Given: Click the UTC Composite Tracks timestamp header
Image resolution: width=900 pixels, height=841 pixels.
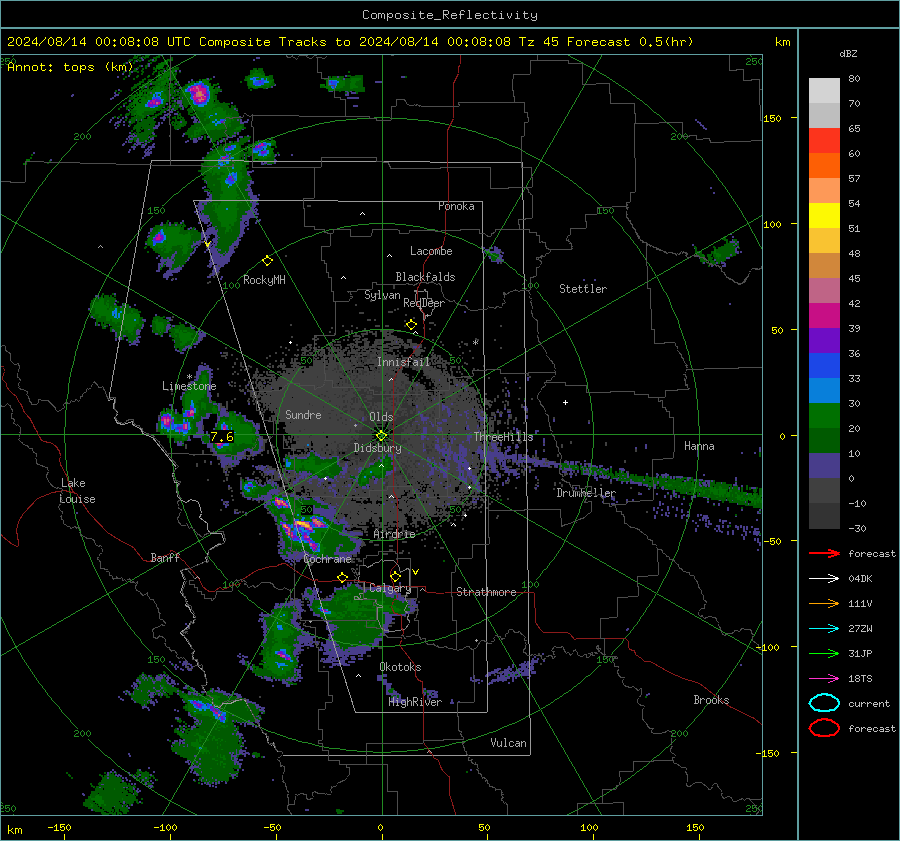Looking at the screenshot, I should 350,42.
